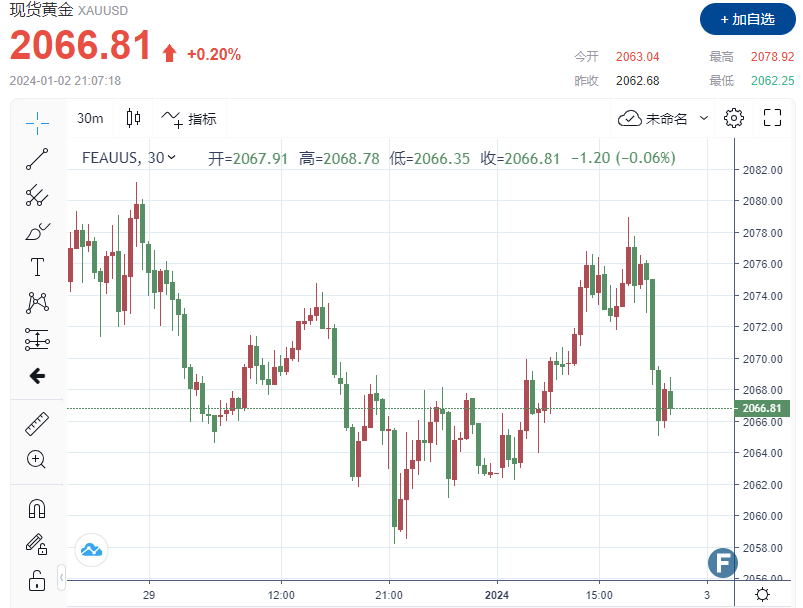Switch chart candle type selector

131,118
